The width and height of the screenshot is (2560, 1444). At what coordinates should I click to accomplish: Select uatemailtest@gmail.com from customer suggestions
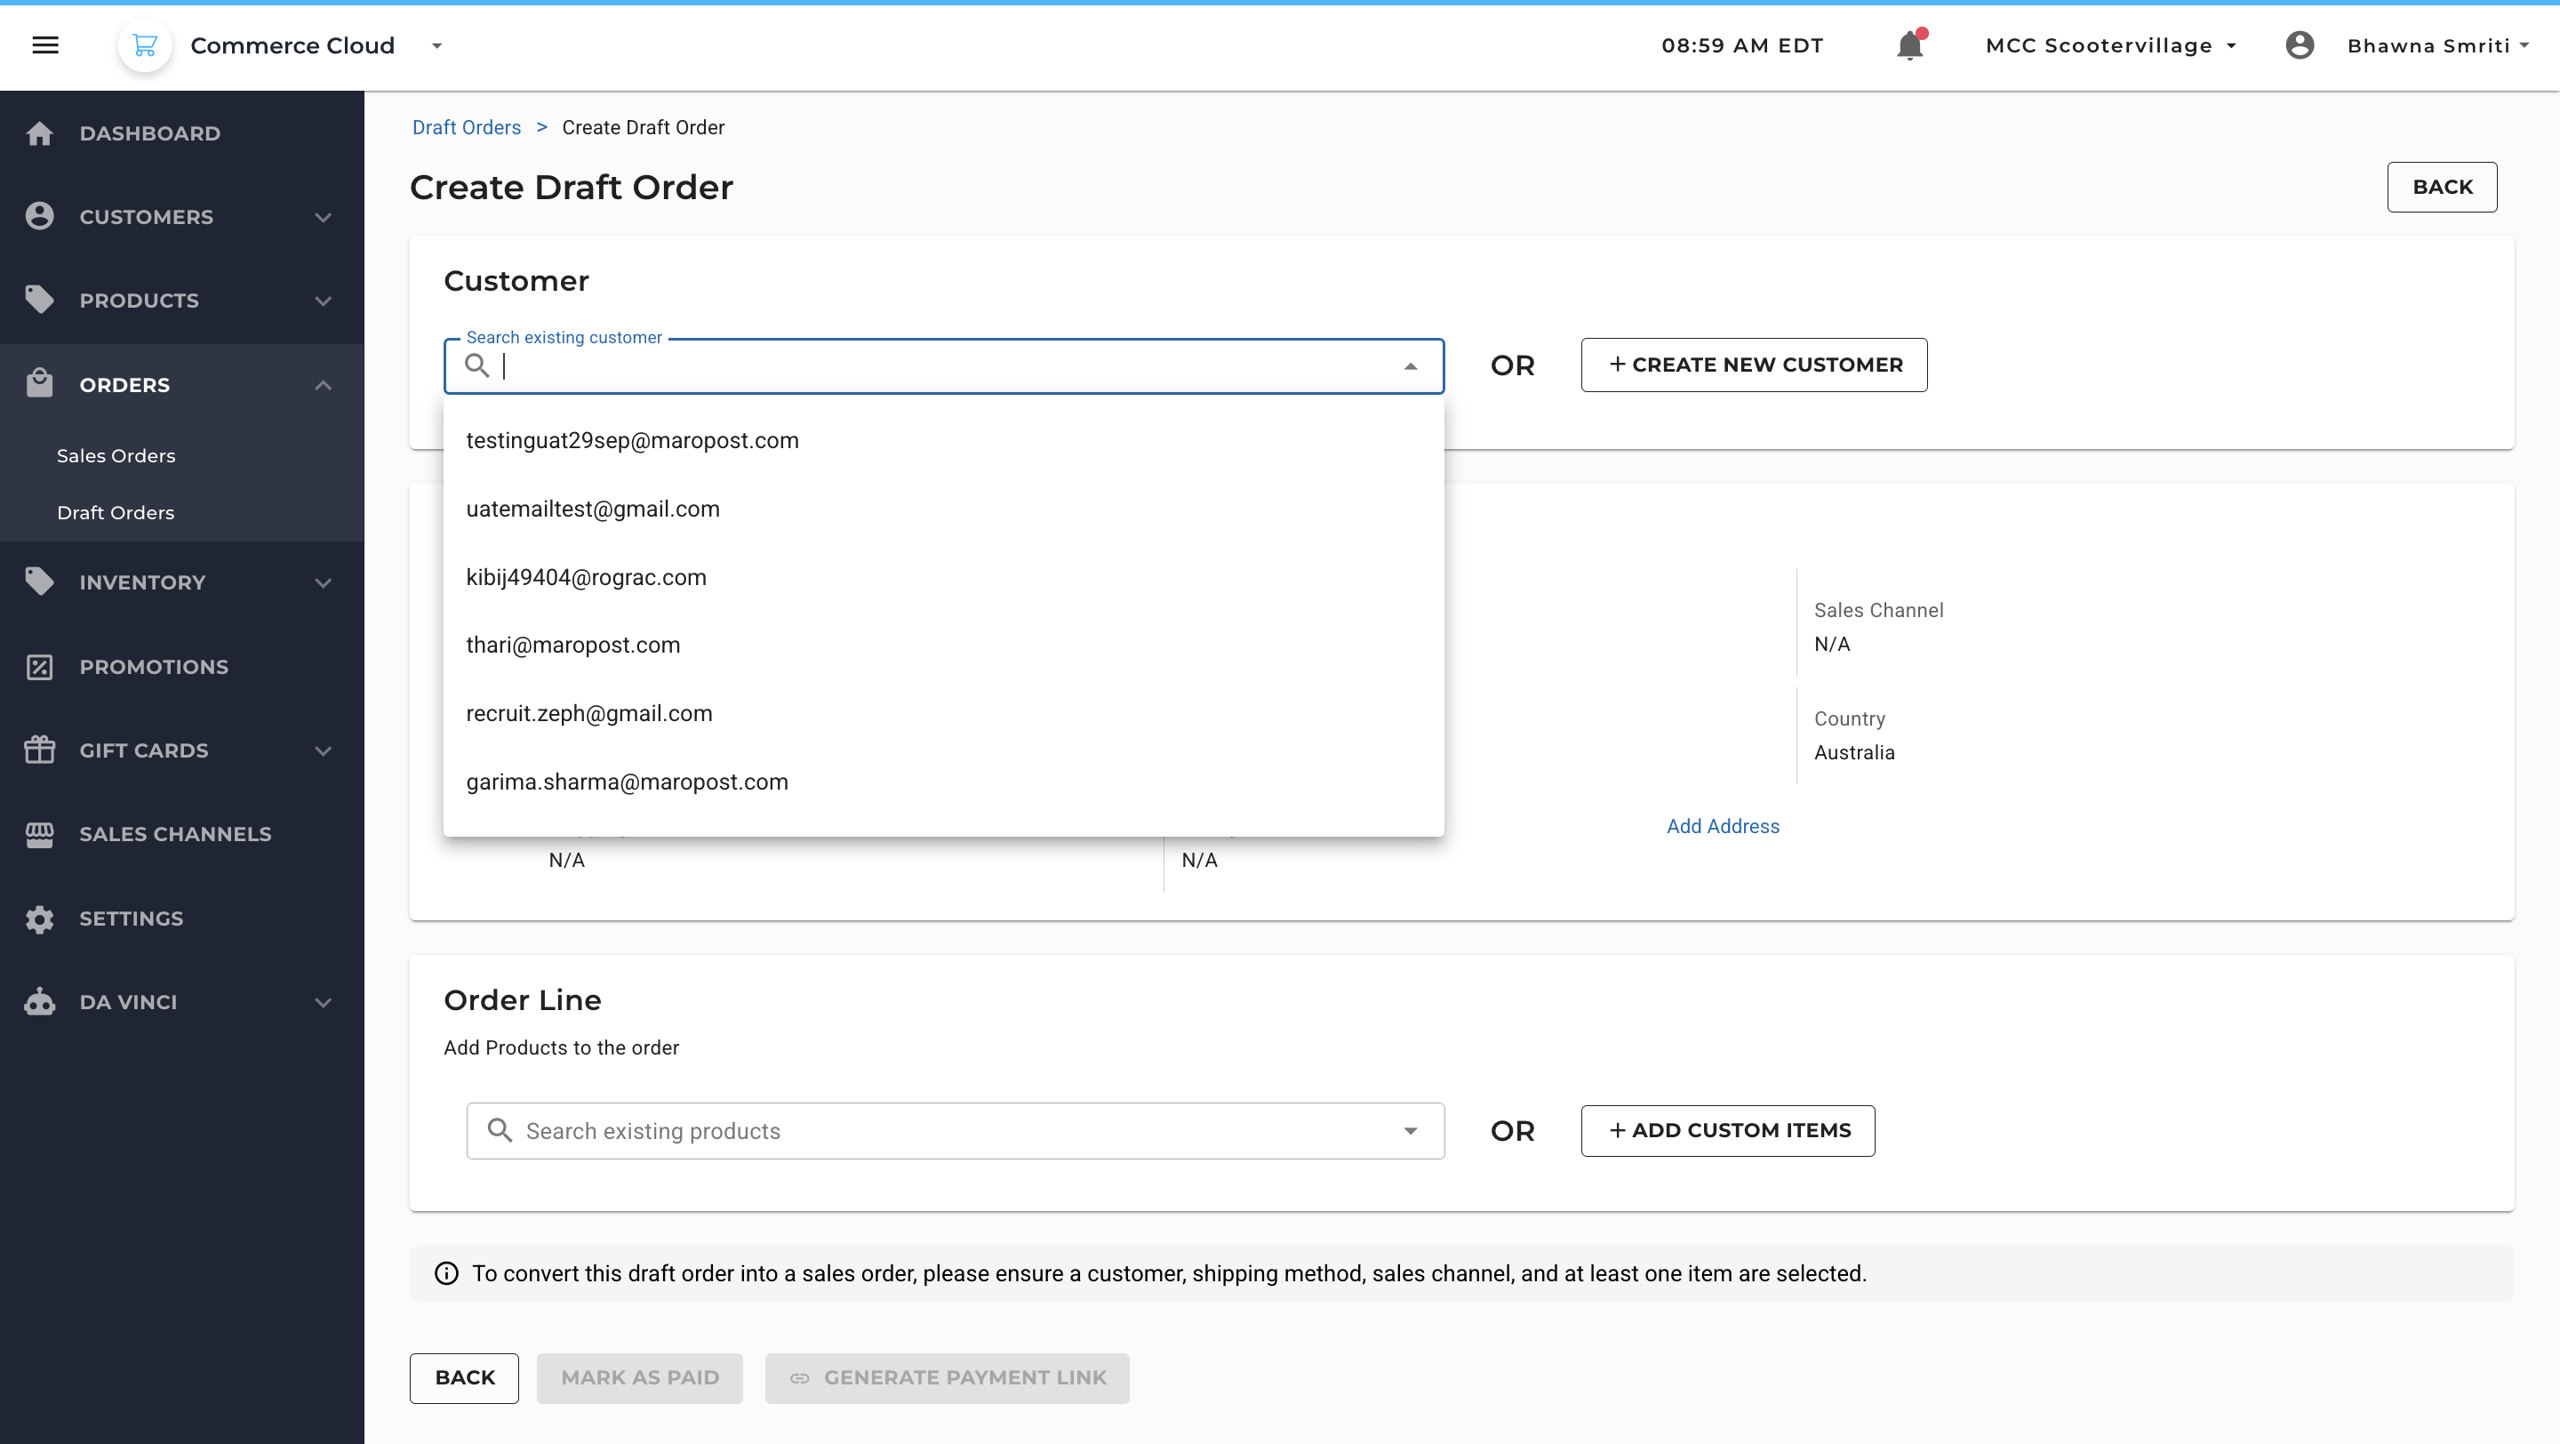(x=593, y=508)
